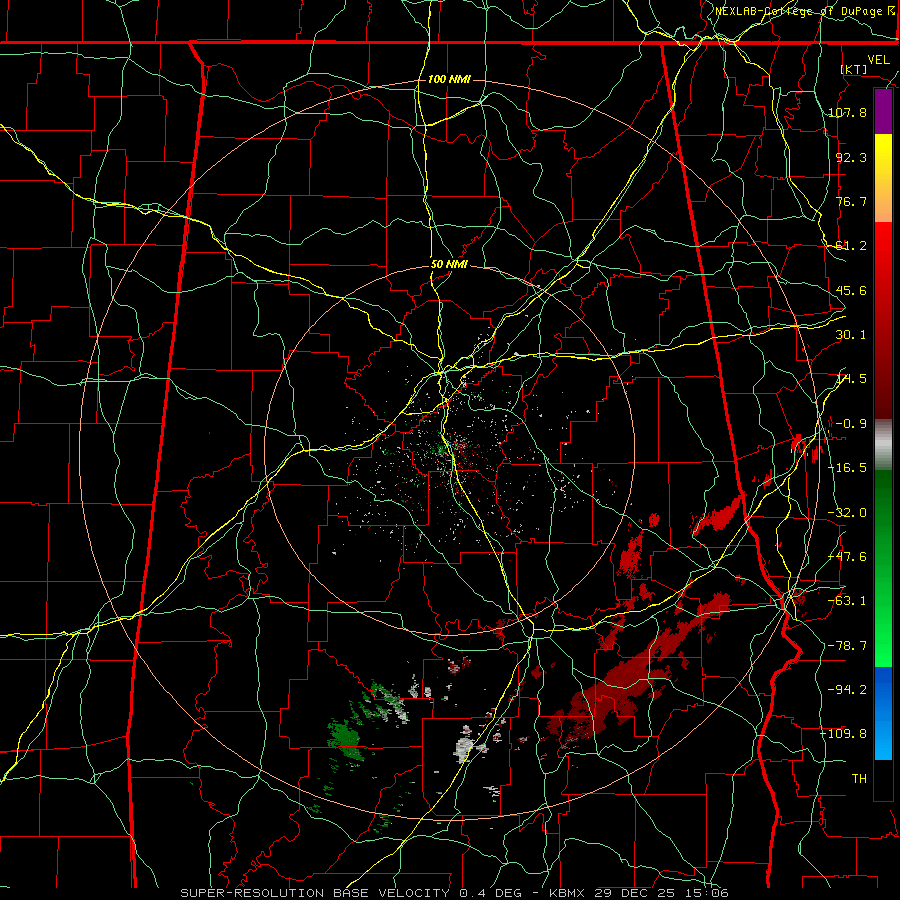This screenshot has height=900, width=900.
Task: Pick the yellow-orange segment of the color bar
Action: click(x=883, y=178)
